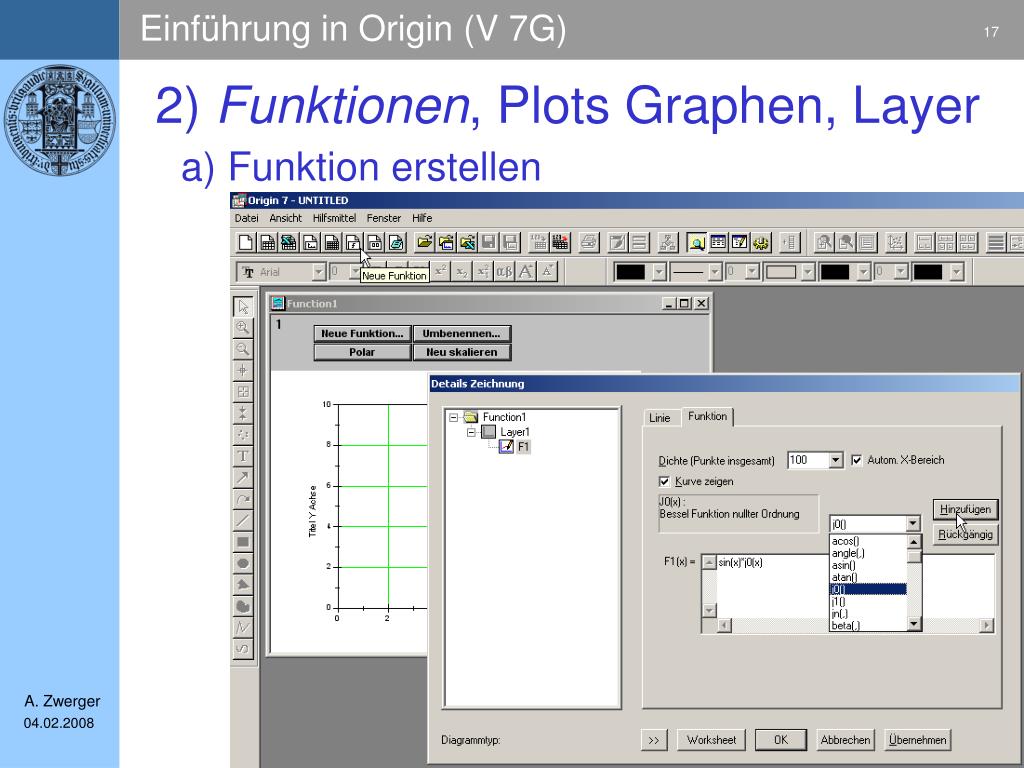Toggle the Kurve zeigen checkbox

tap(664, 481)
